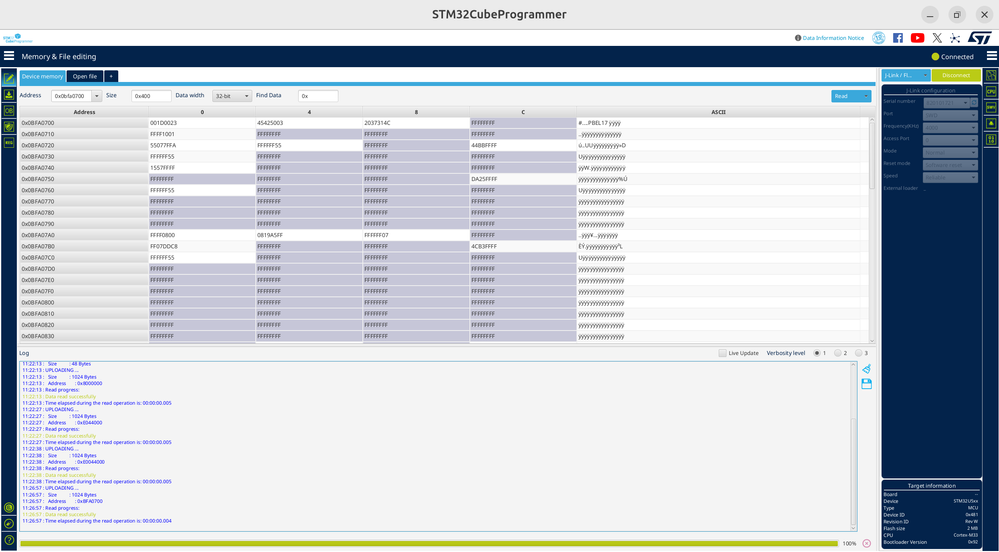This screenshot has width=999, height=552.
Task: Click the ST community network icon
Action: 954,38
